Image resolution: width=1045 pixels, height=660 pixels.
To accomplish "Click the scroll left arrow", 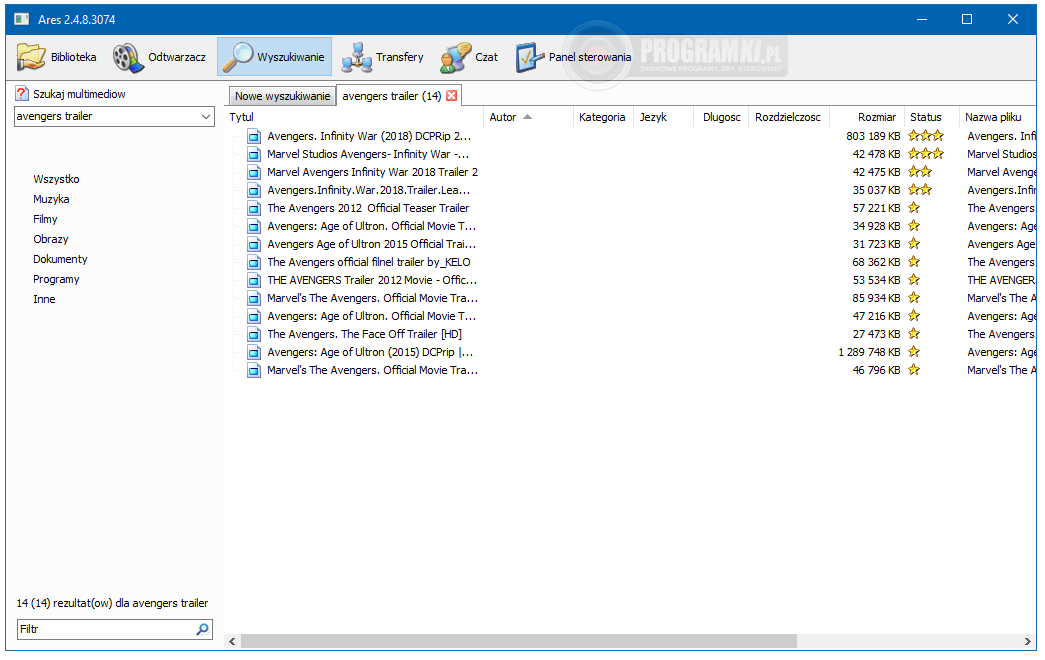I will coord(232,641).
